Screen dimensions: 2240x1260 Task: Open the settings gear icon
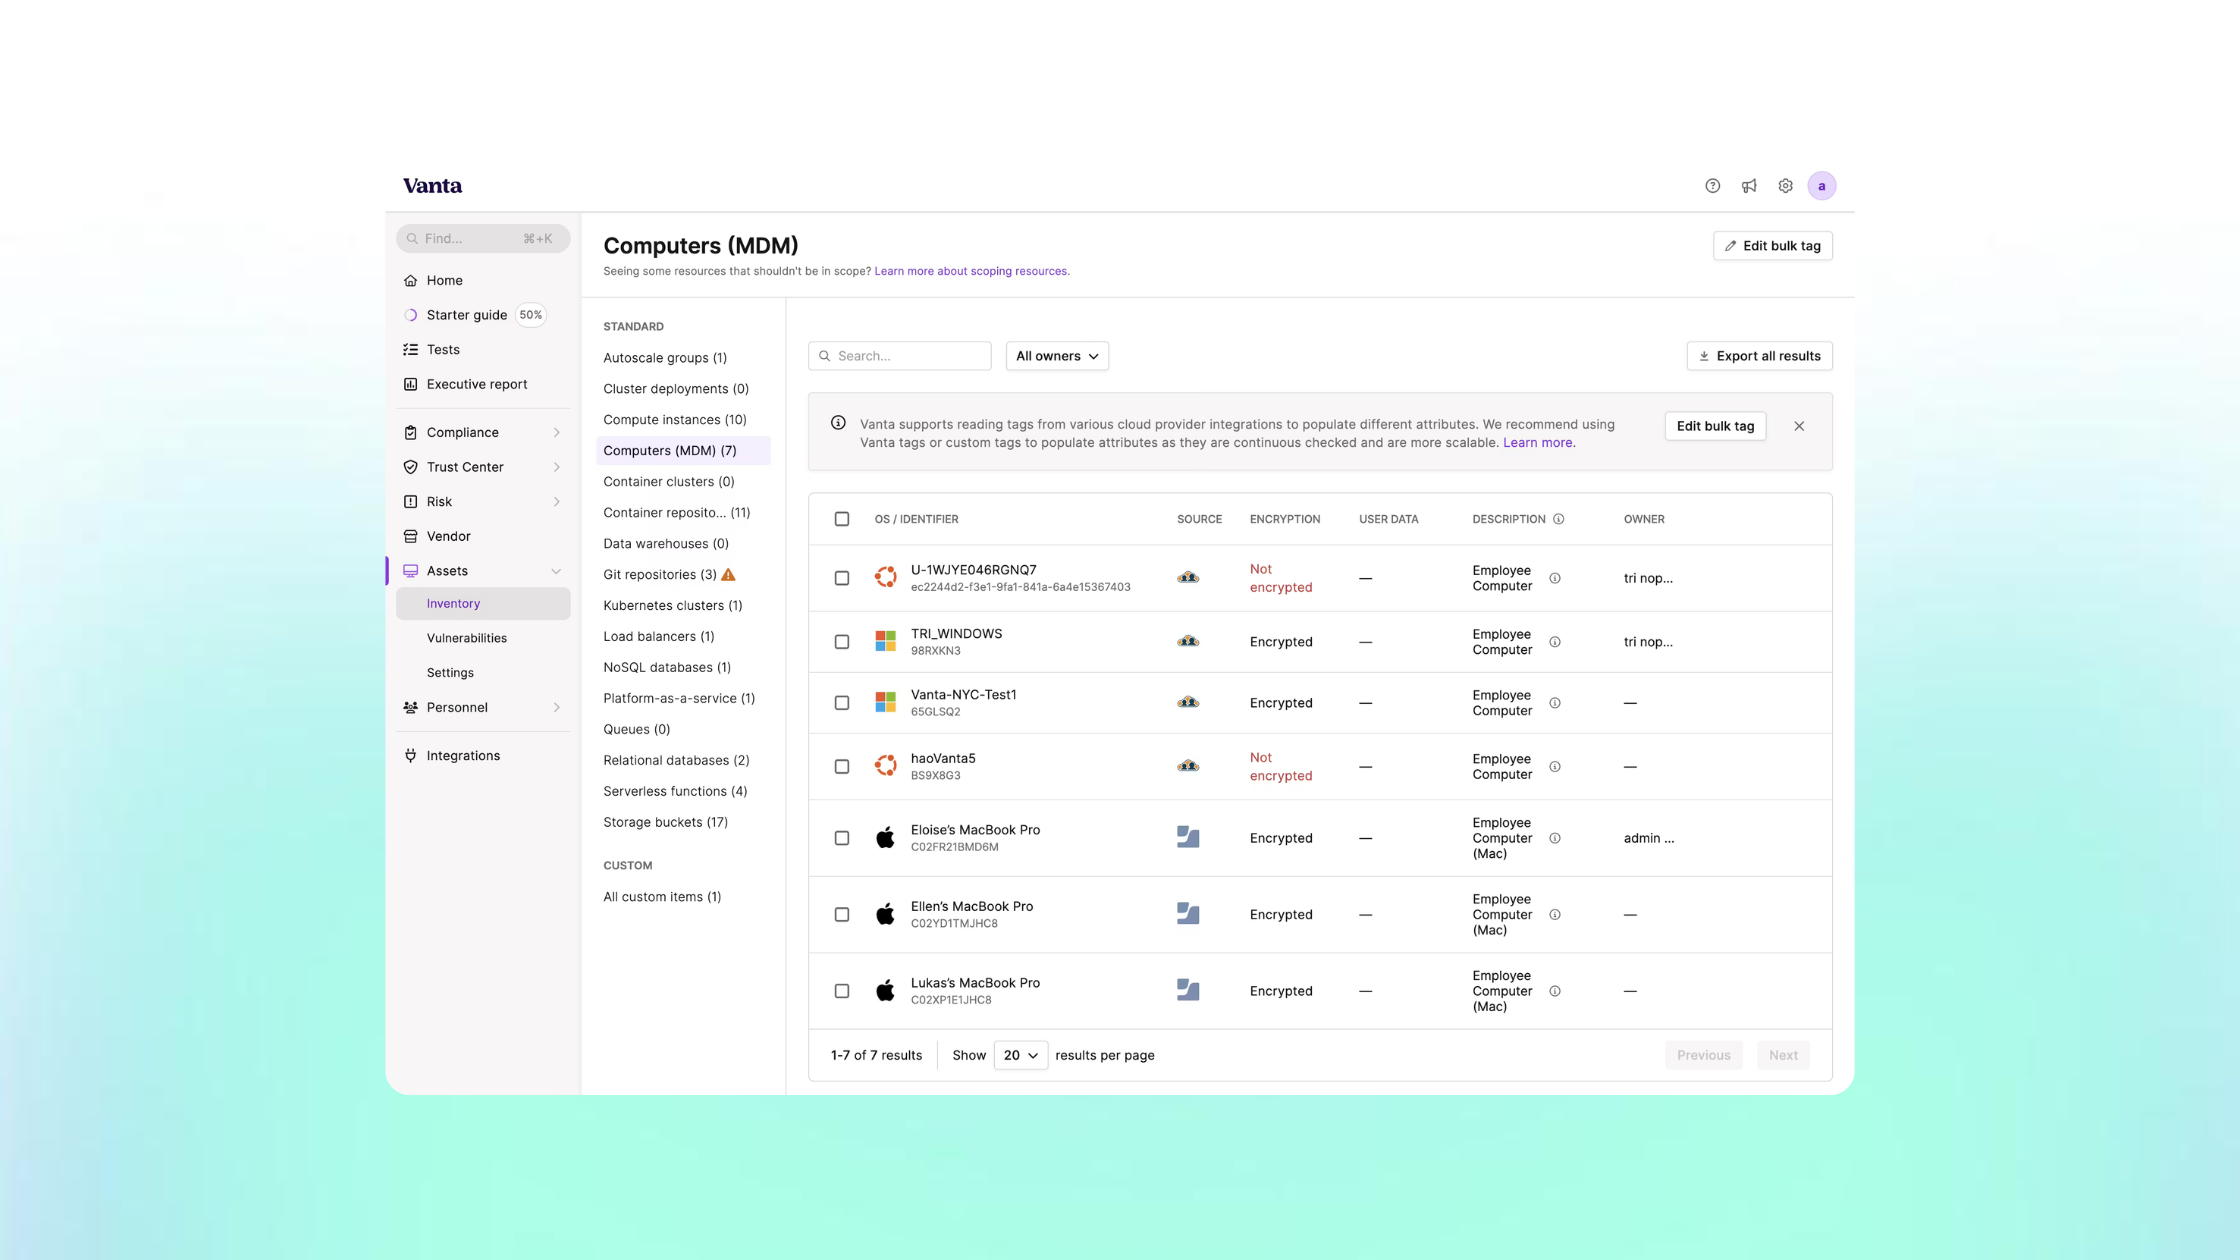[1785, 186]
